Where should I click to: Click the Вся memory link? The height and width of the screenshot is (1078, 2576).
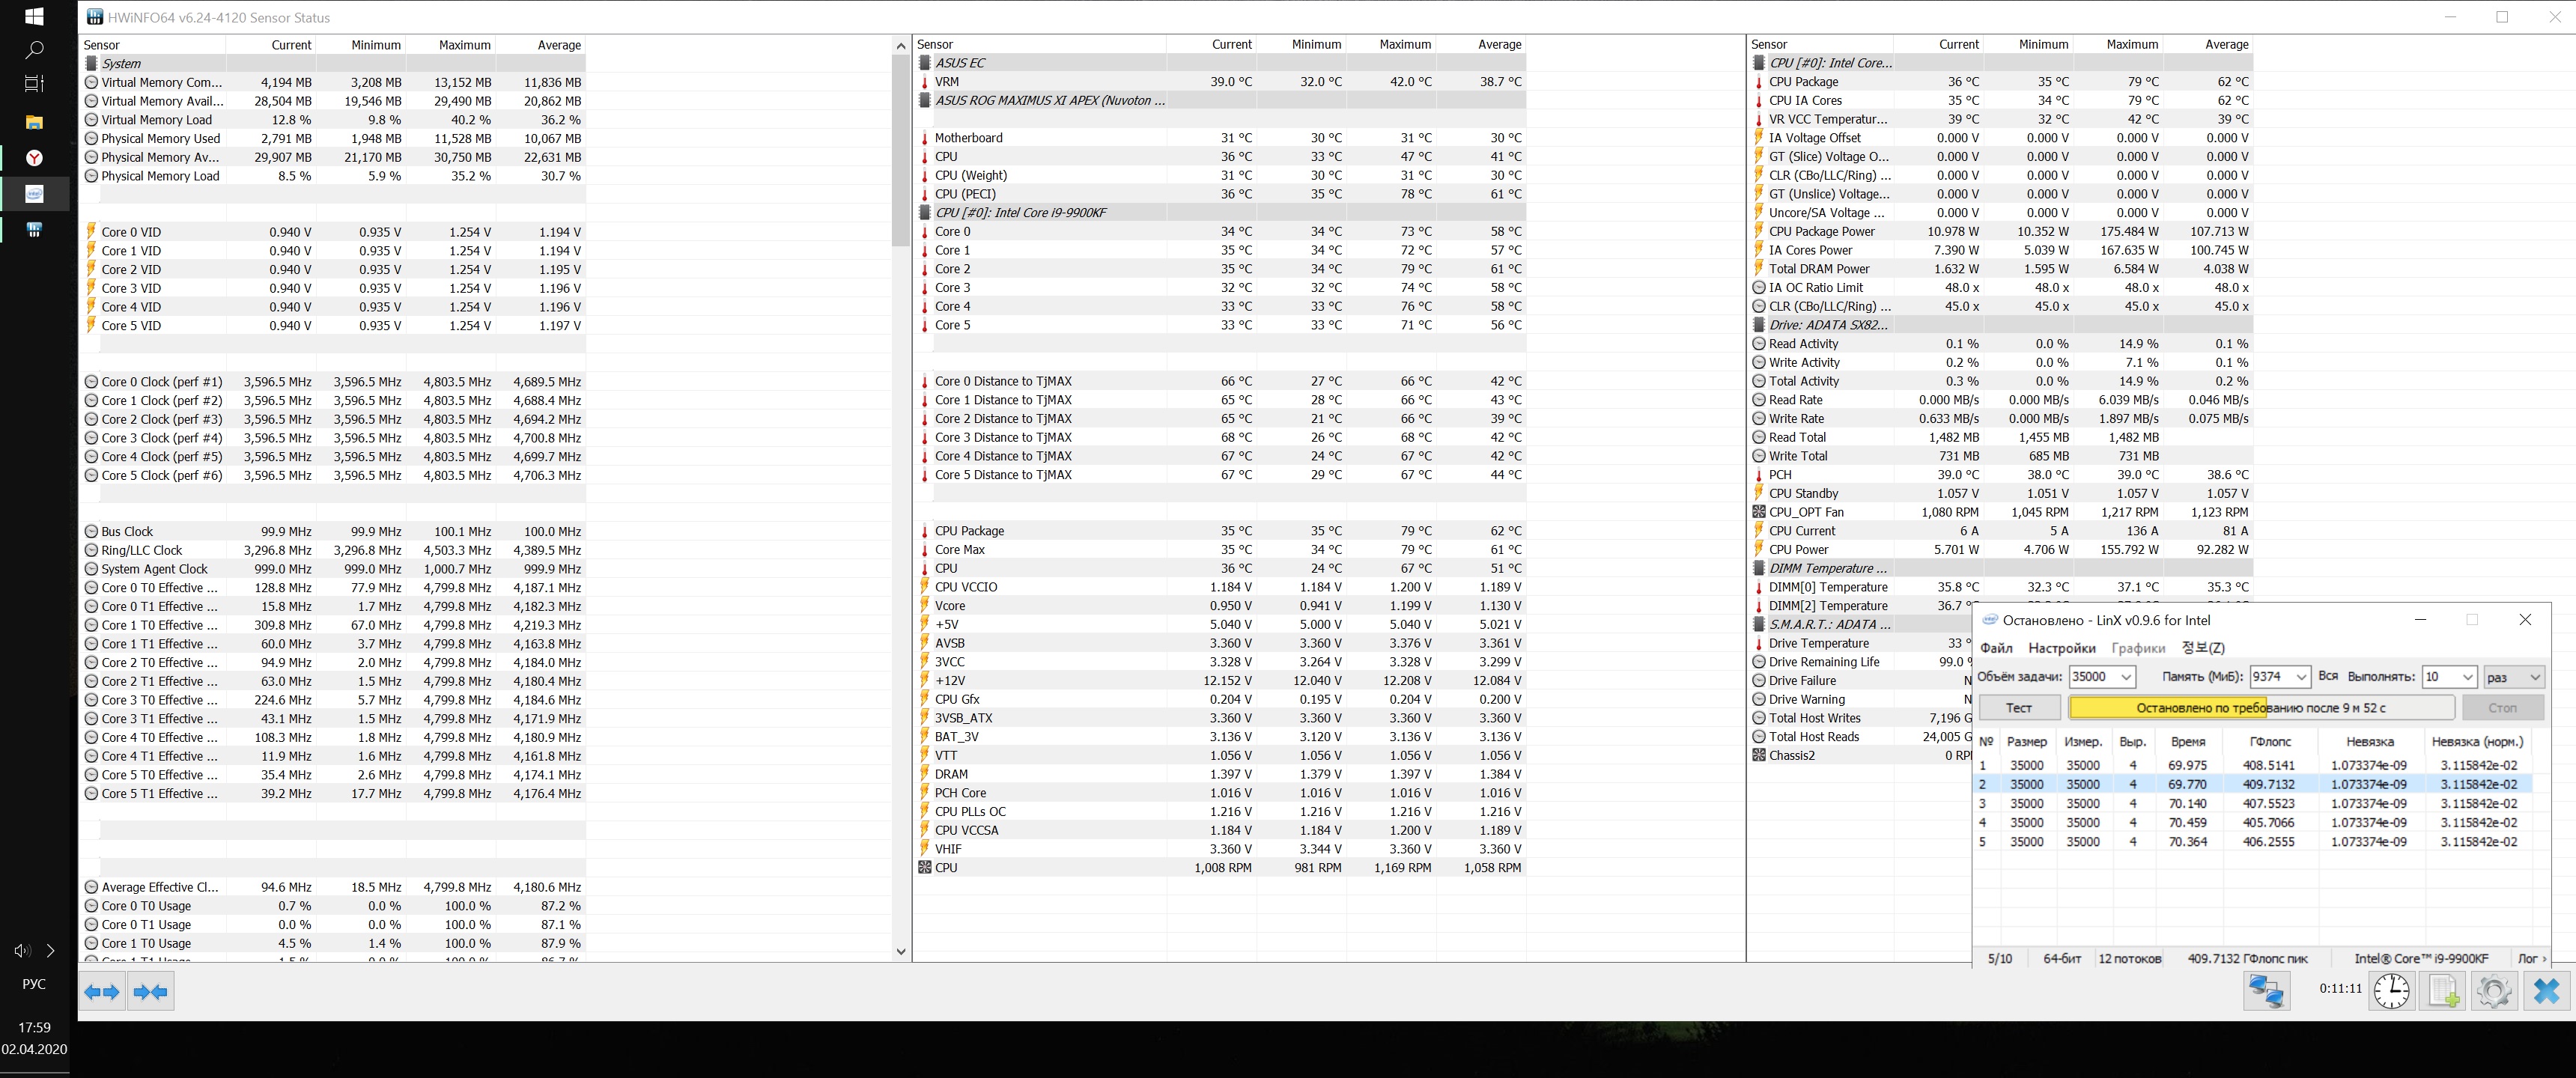pos(2328,676)
